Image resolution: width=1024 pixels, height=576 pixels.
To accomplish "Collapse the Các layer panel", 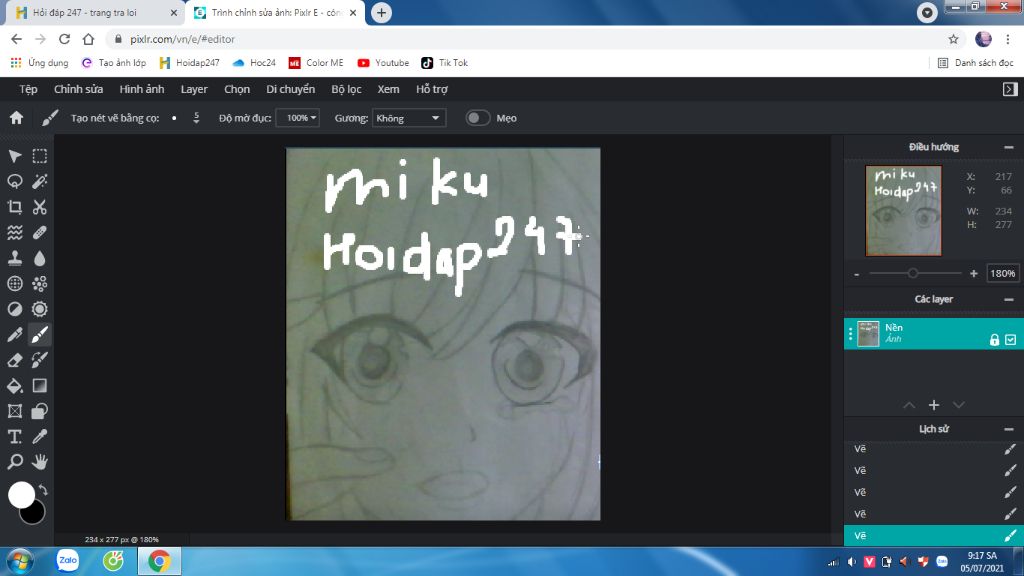I will [x=1008, y=300].
